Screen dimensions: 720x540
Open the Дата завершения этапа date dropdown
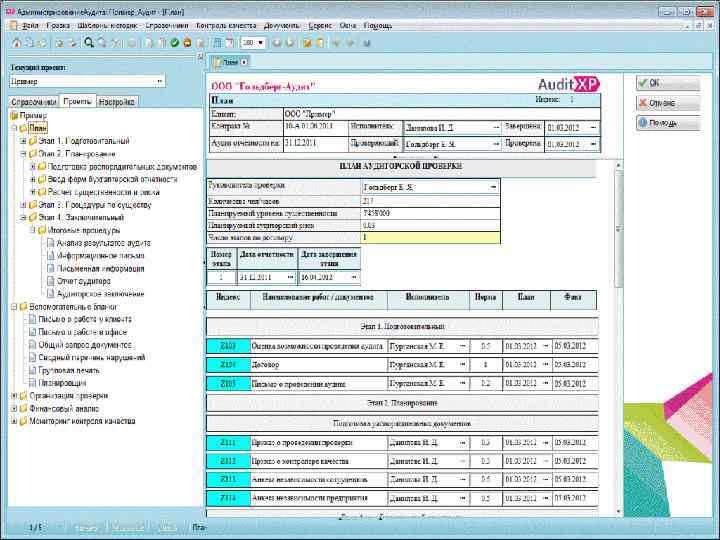354,277
